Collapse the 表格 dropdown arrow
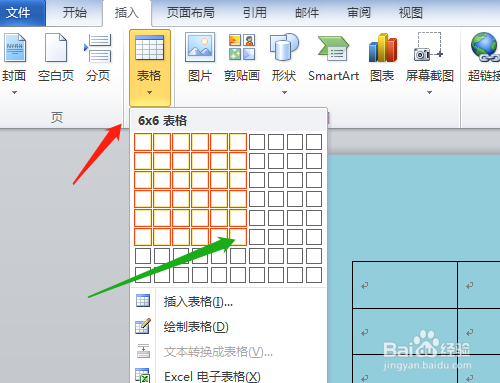The image size is (500, 383). click(x=149, y=92)
